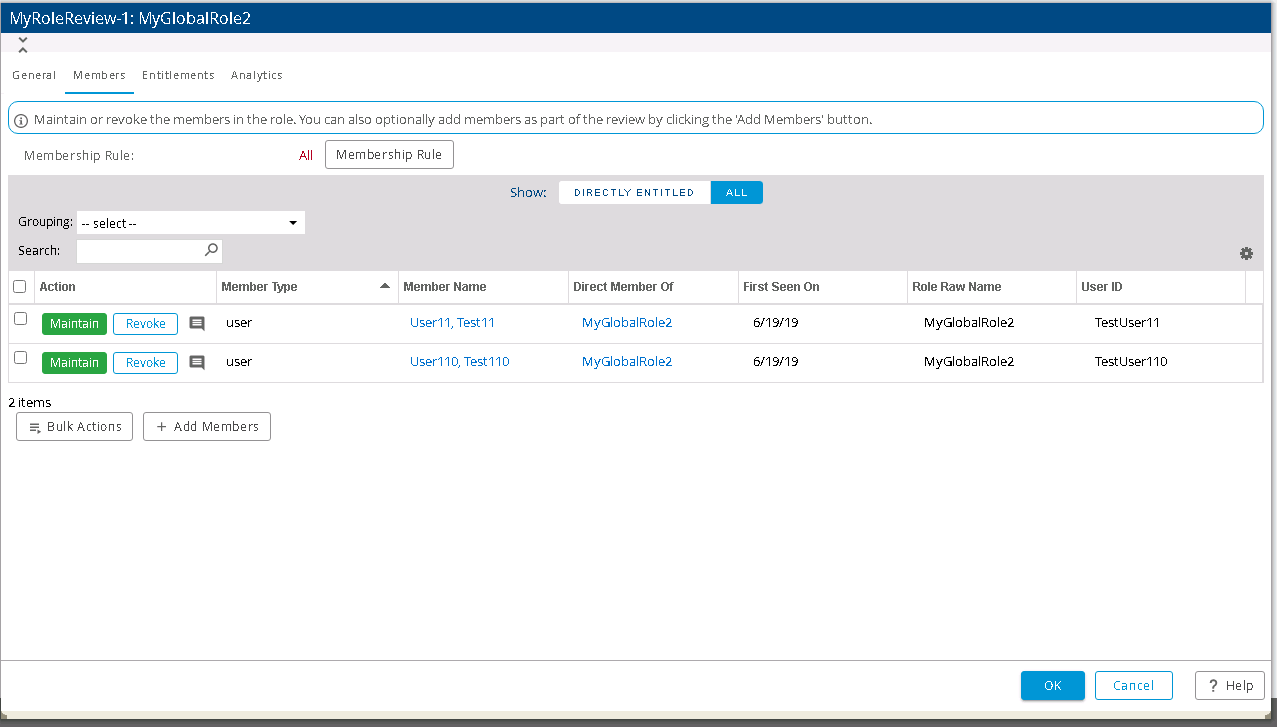This screenshot has height=727, width=1277.
Task: Click the info icon in the banner
Action: tap(21, 120)
